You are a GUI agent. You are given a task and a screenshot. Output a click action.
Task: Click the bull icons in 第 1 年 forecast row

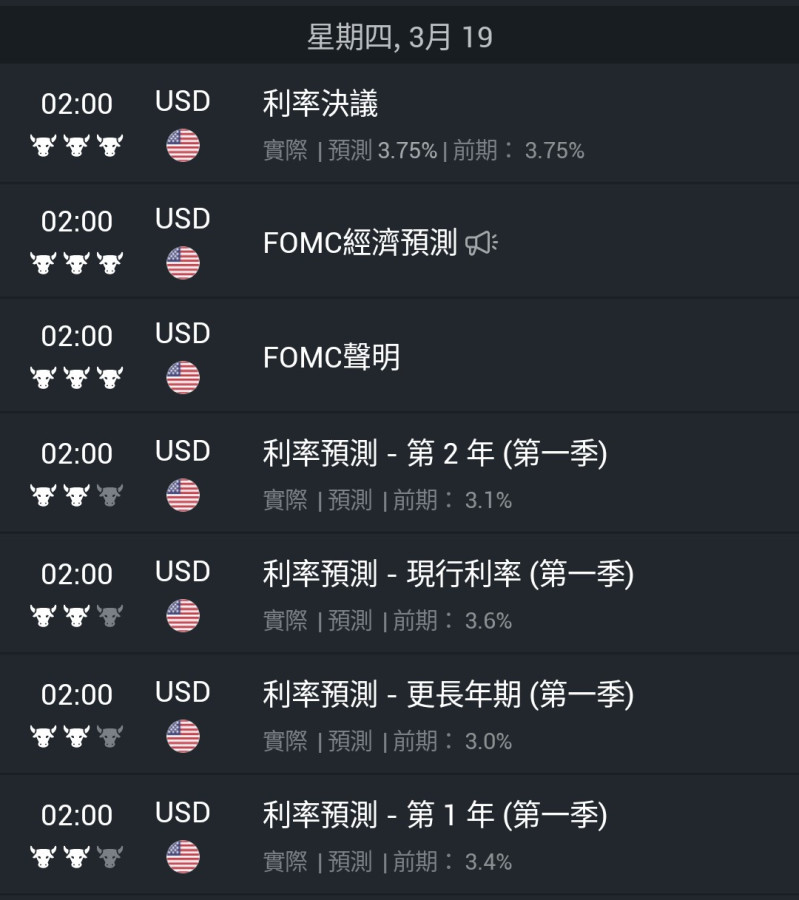(76, 857)
